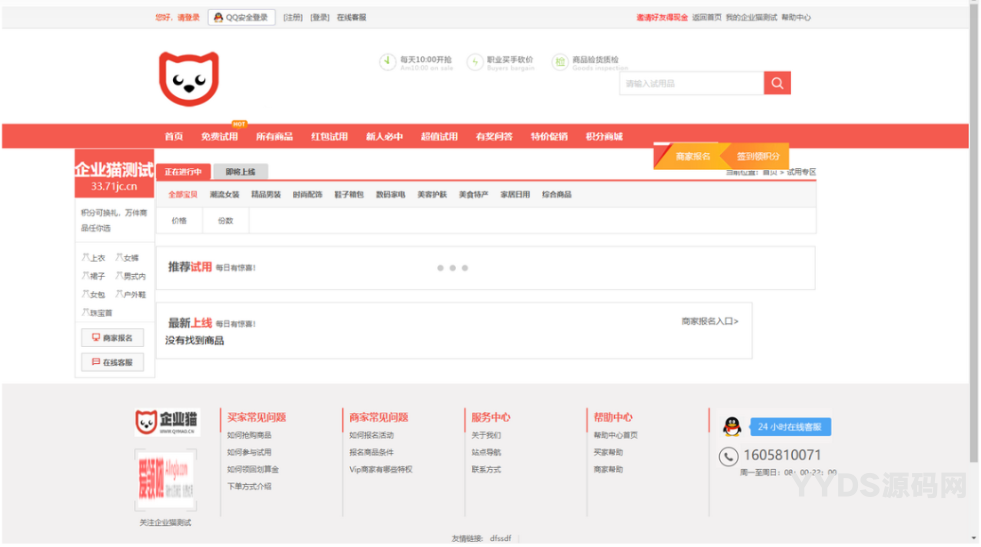The width and height of the screenshot is (981, 547).
Task: Select the 鞋子箱包 category filter
Action: click(x=349, y=195)
